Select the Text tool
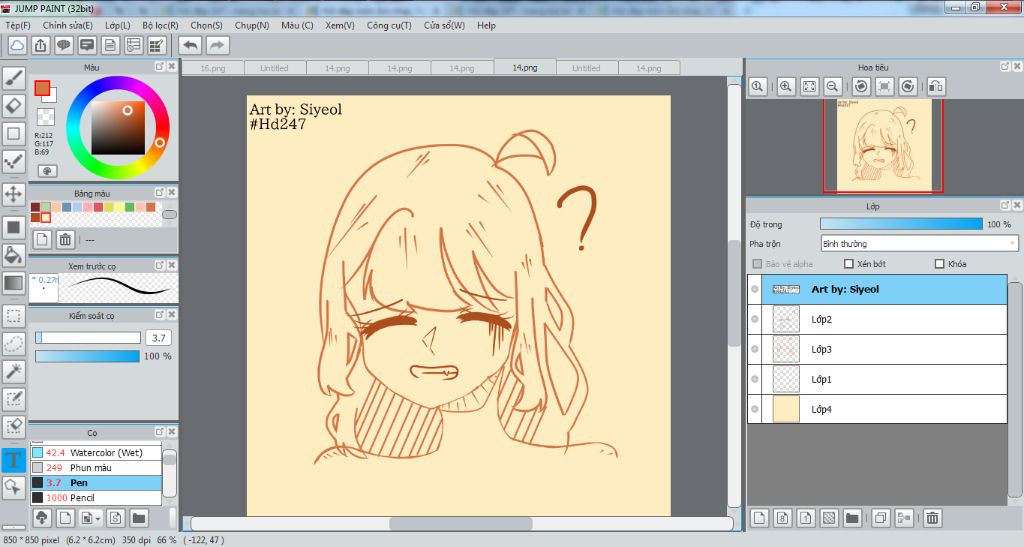 tap(14, 460)
